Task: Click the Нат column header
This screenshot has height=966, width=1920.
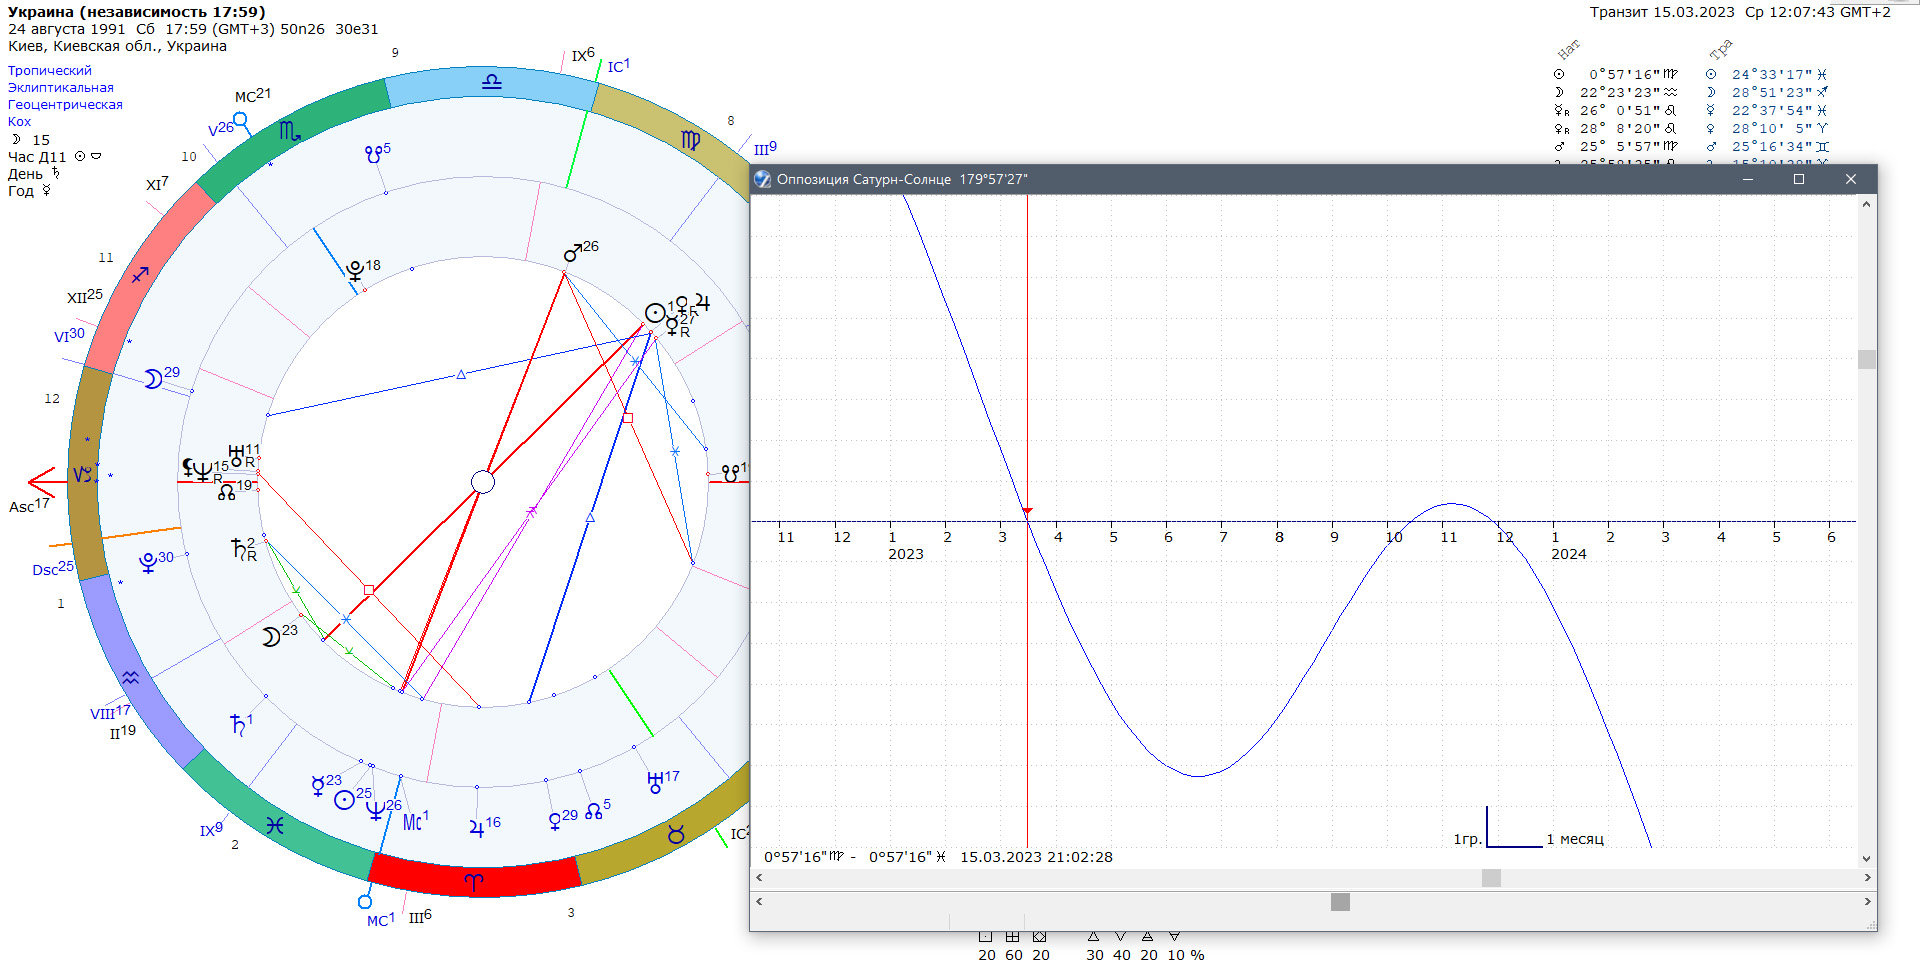Action: [1568, 49]
